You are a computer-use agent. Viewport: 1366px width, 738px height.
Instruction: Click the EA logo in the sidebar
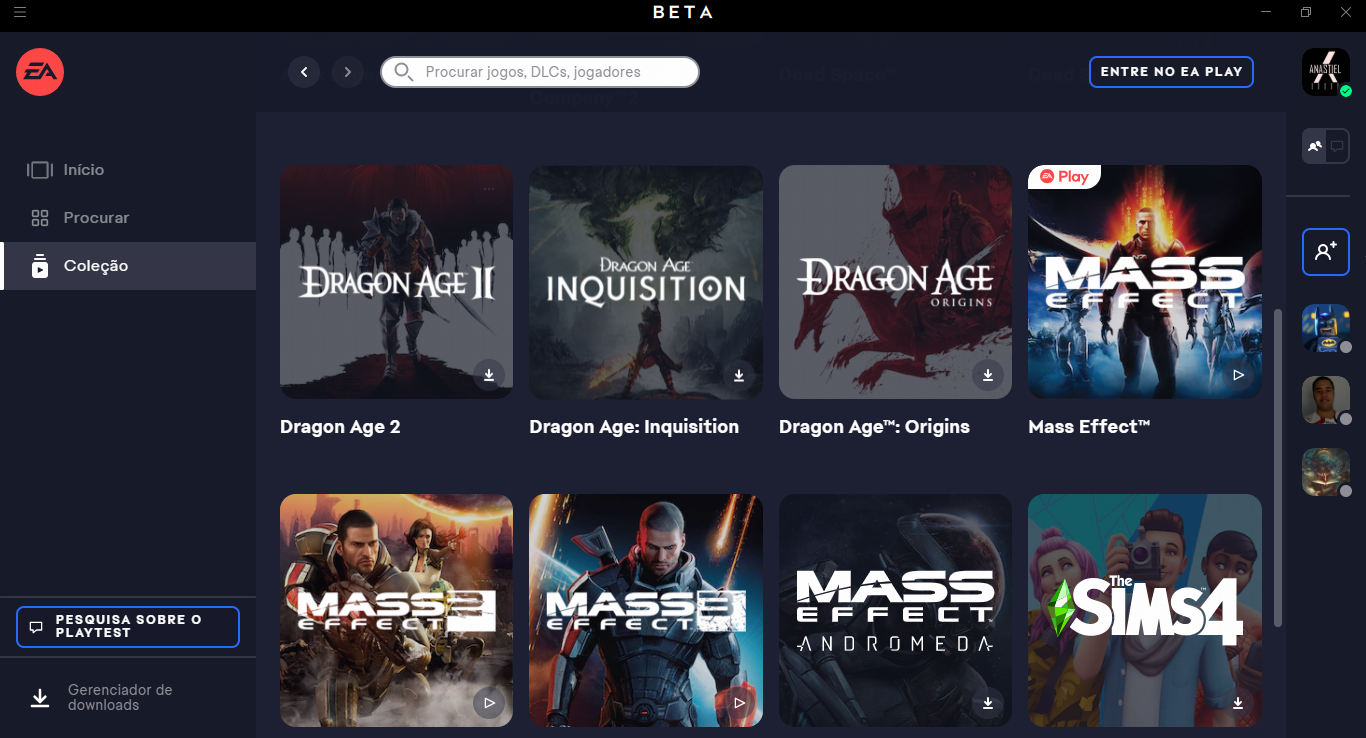point(40,72)
